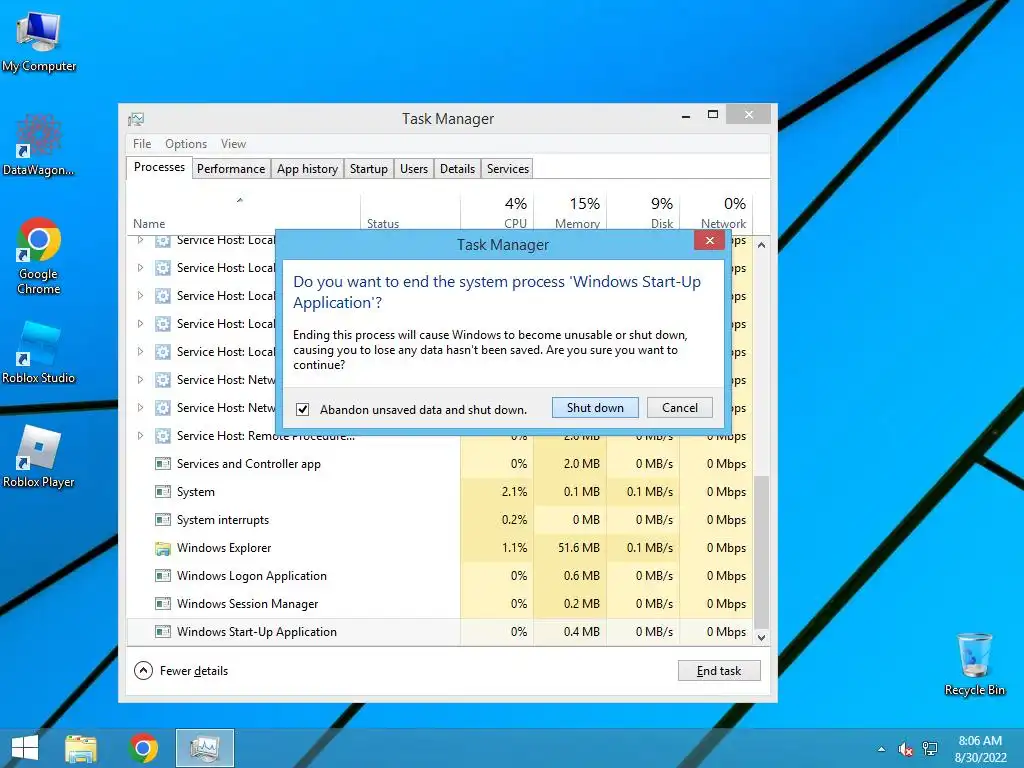Click Cancel in the dialog
1024x768 pixels.
(679, 408)
